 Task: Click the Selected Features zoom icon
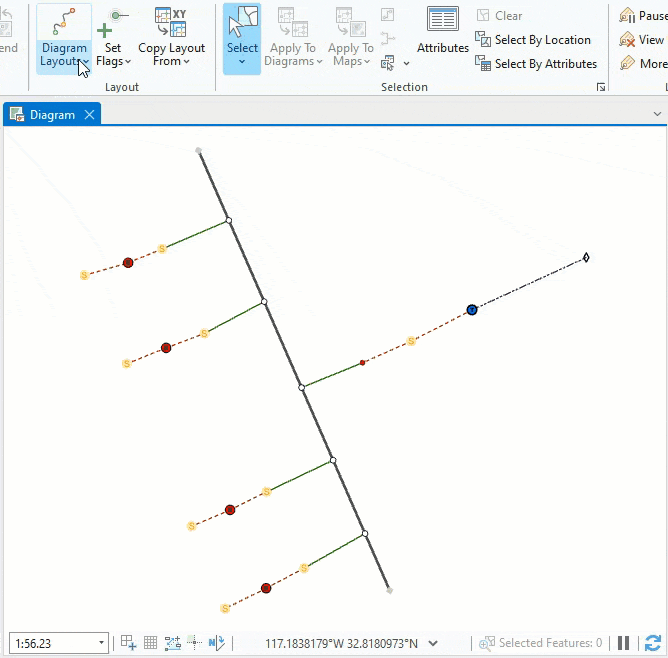pos(487,643)
